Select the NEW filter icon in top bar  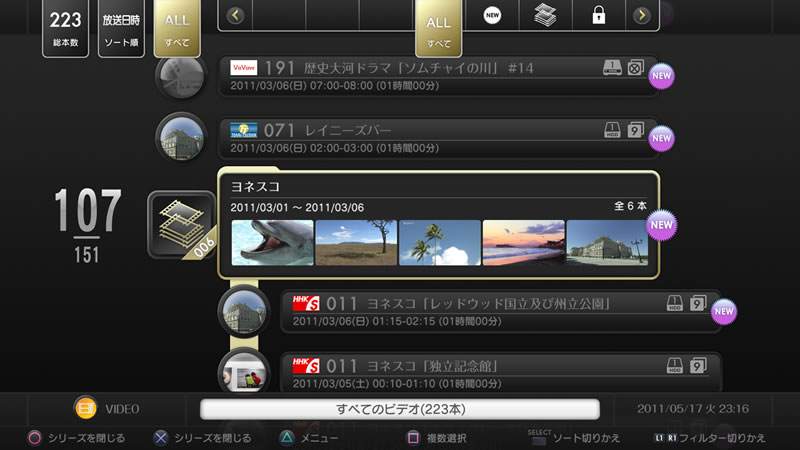(x=492, y=15)
